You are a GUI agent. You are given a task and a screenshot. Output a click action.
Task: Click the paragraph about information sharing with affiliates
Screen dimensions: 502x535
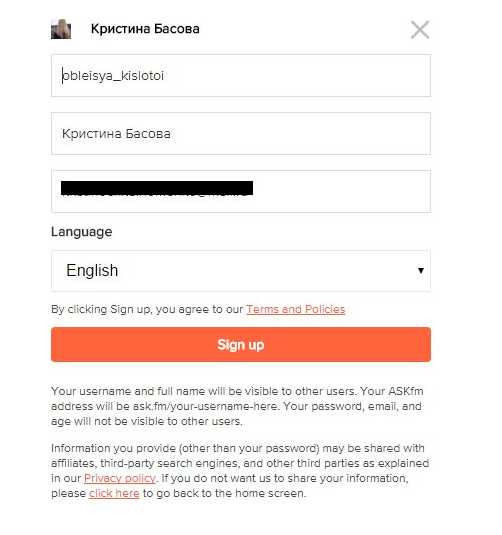tap(240, 471)
